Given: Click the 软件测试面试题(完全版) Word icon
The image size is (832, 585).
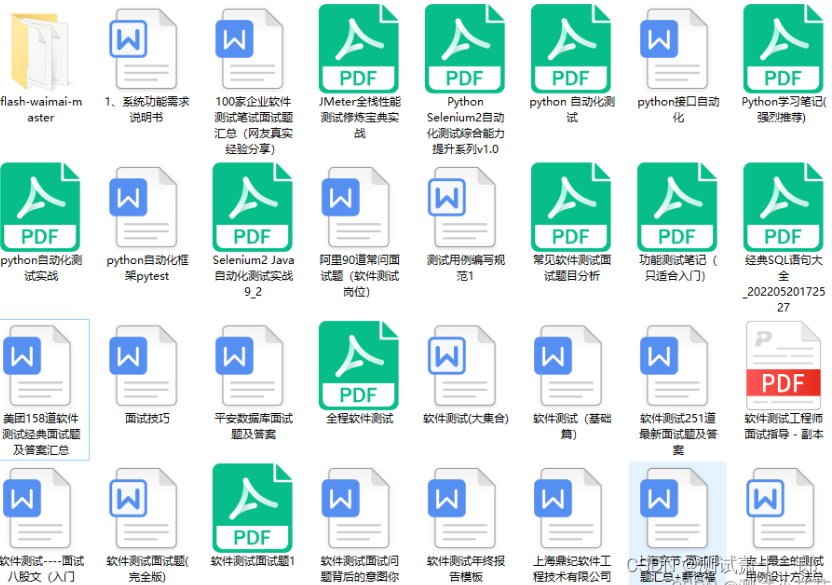Looking at the screenshot, I should (143, 508).
